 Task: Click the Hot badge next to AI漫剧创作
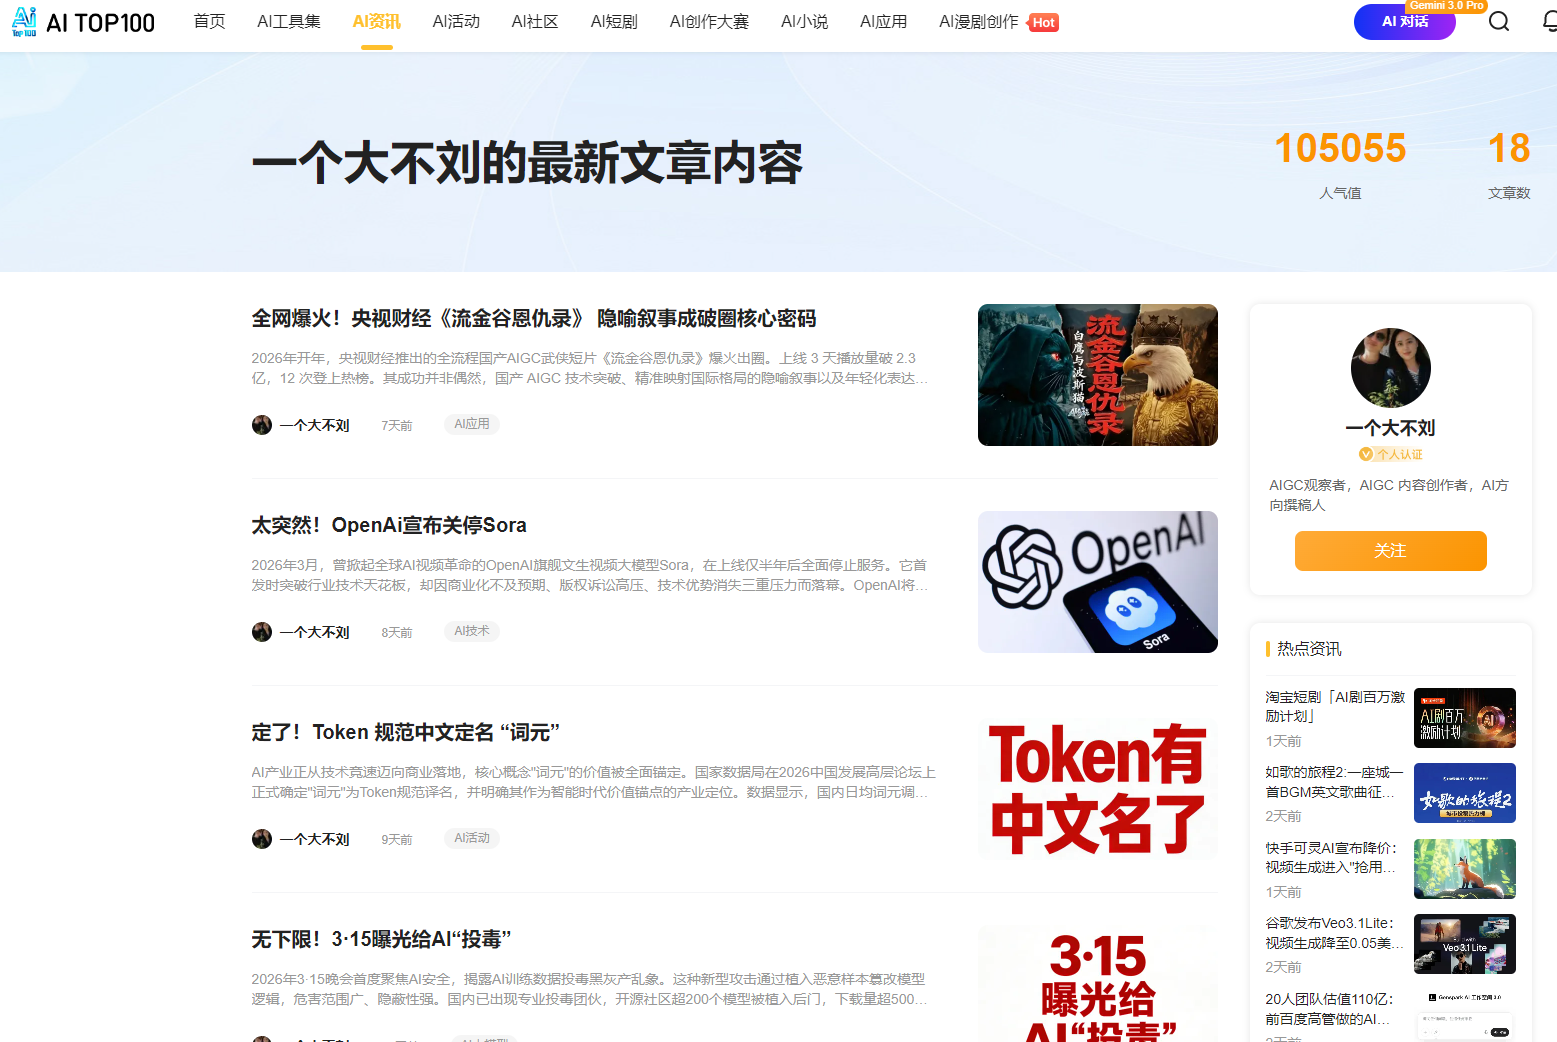coord(1044,23)
